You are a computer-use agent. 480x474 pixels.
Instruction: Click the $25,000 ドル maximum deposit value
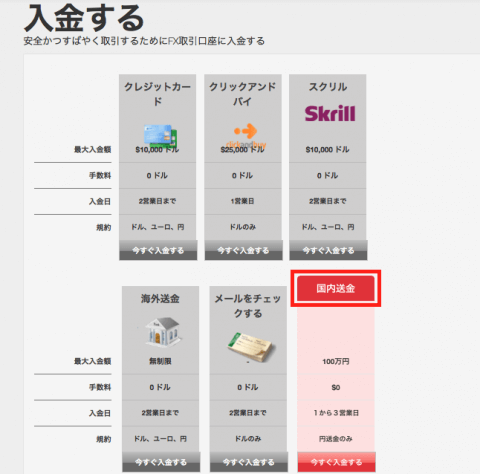pos(242,150)
